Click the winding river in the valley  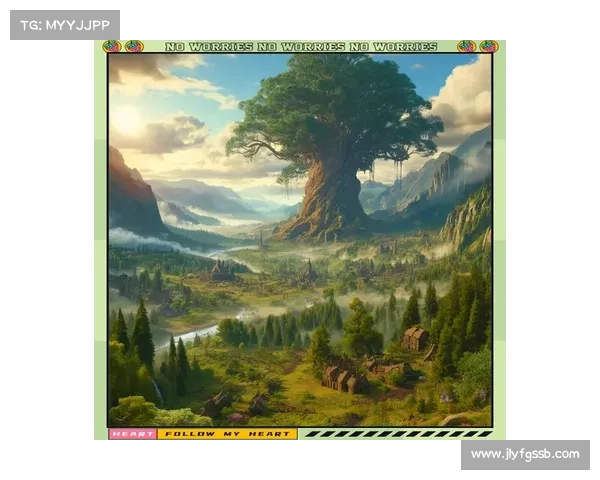(190, 337)
